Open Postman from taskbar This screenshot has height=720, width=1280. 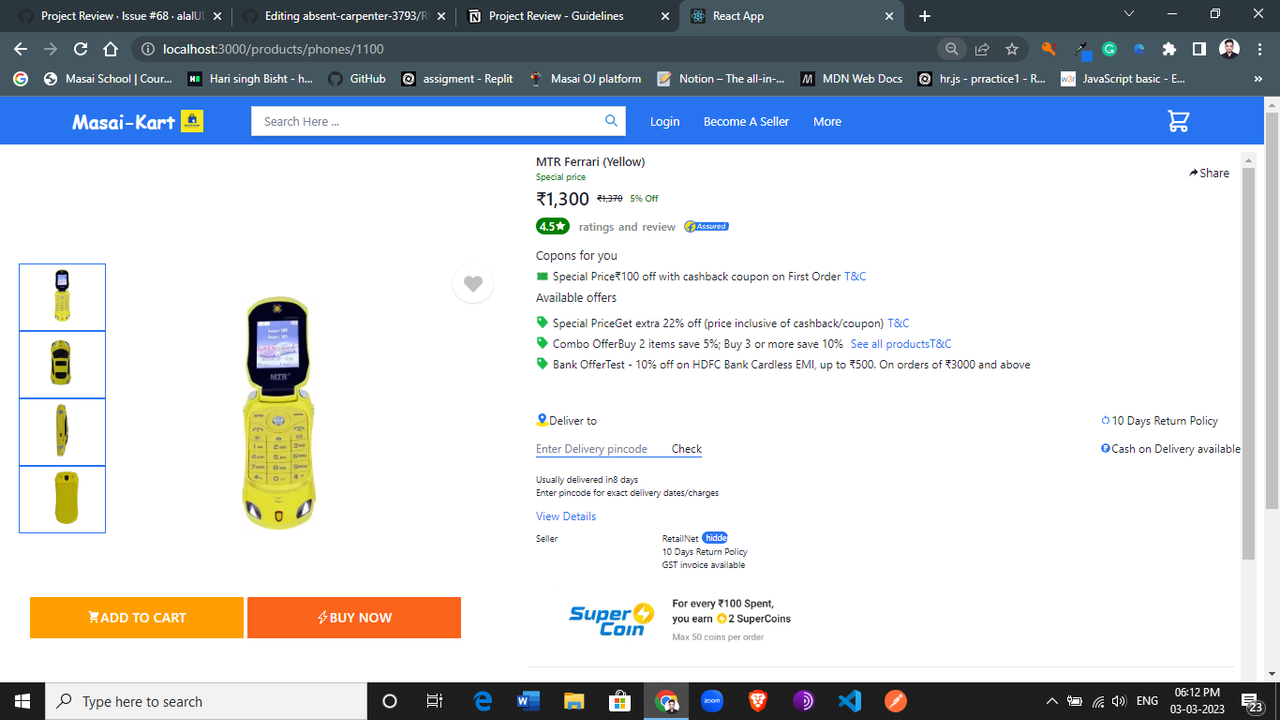(x=896, y=701)
